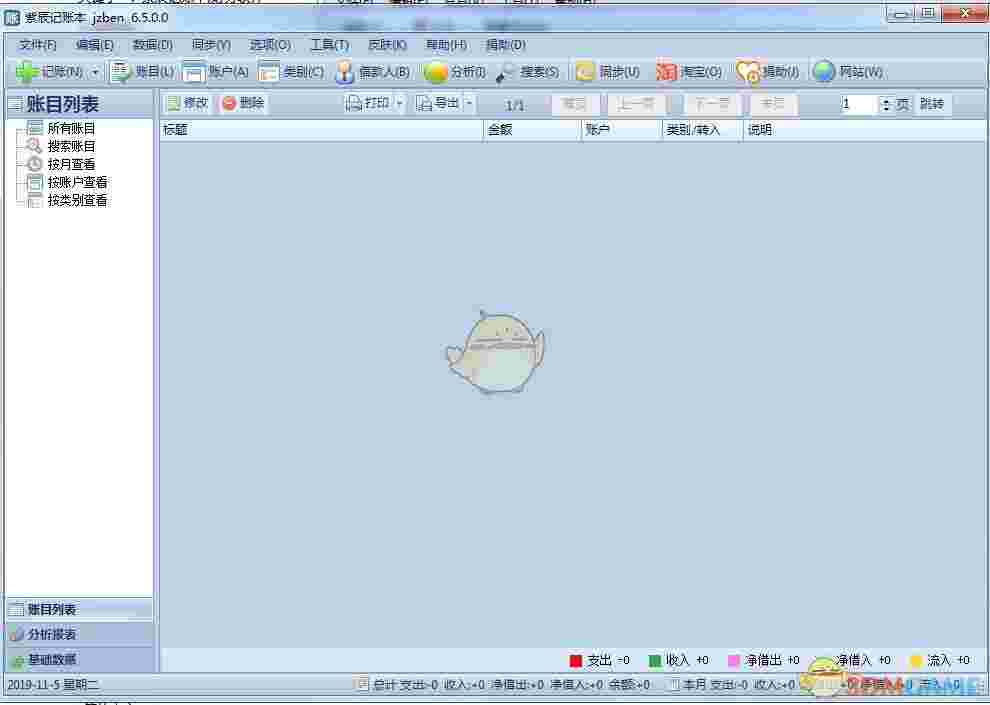
Task: Click the 类别/转入 column header
Action: click(x=702, y=130)
